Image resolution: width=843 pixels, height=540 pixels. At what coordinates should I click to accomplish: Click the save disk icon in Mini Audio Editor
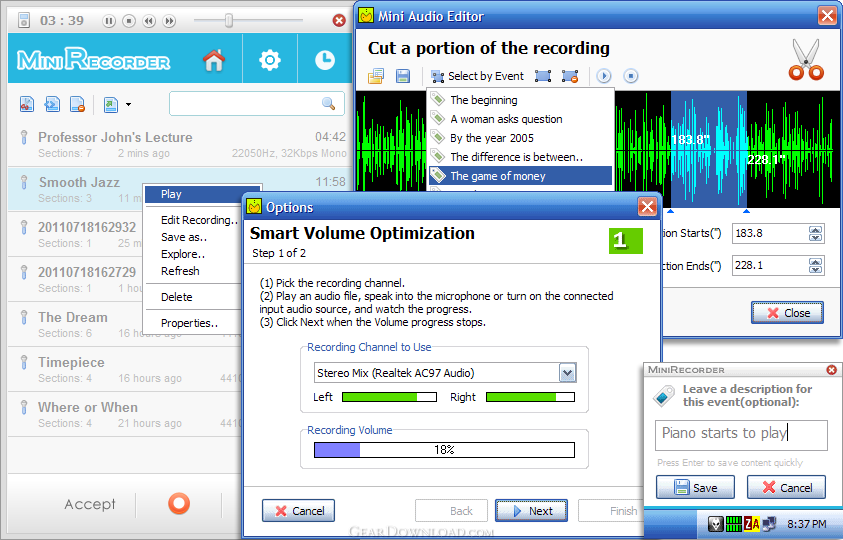(403, 76)
